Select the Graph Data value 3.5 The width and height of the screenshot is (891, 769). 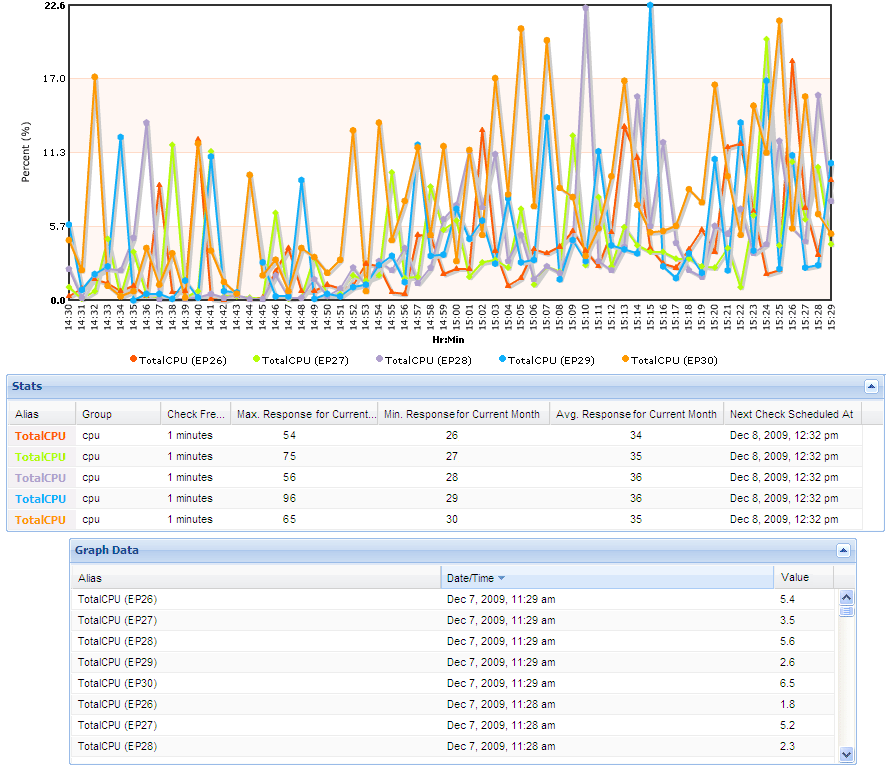click(x=787, y=620)
